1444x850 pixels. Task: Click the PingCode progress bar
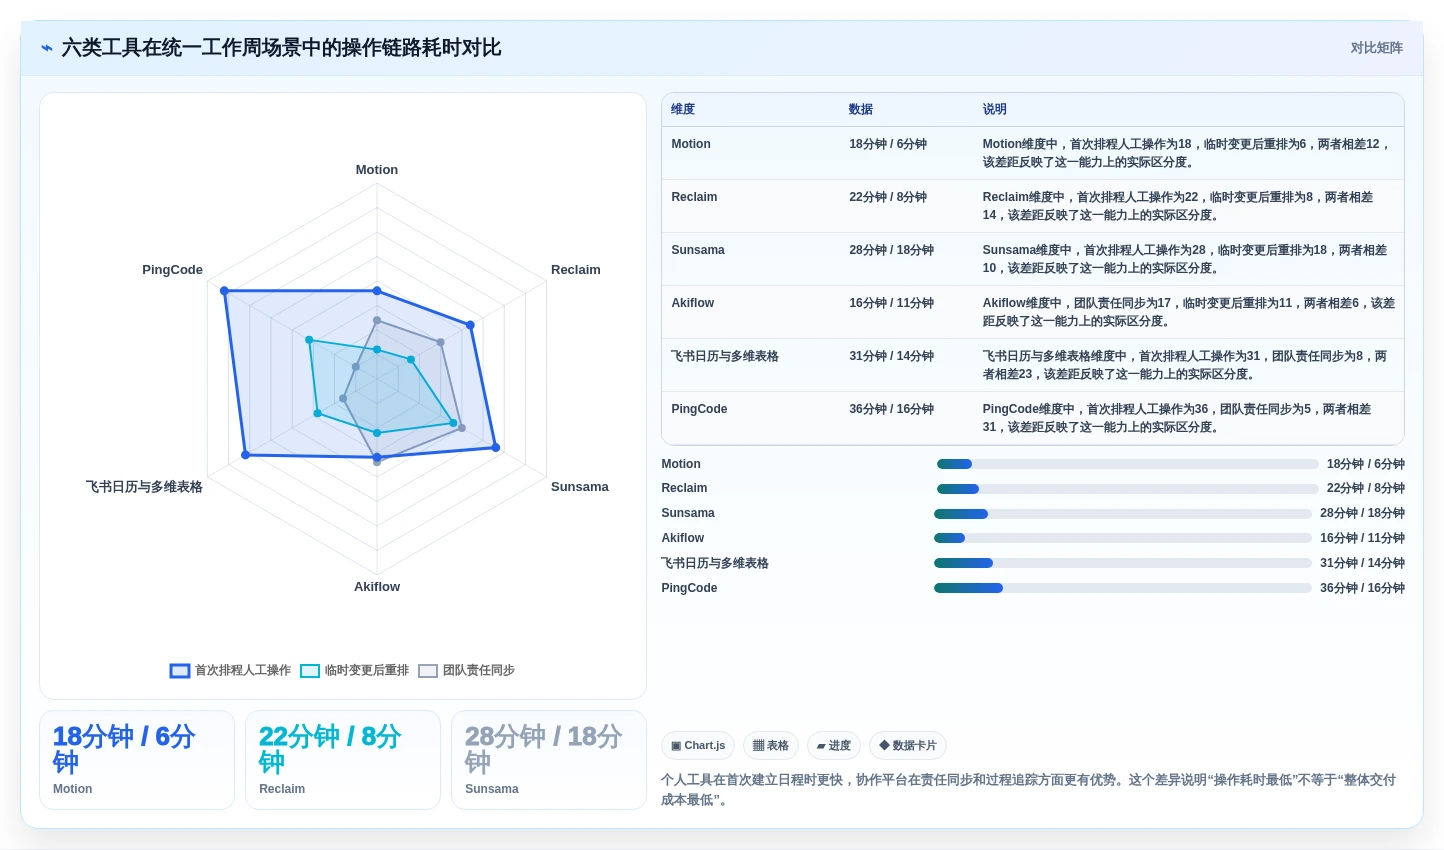point(1123,588)
